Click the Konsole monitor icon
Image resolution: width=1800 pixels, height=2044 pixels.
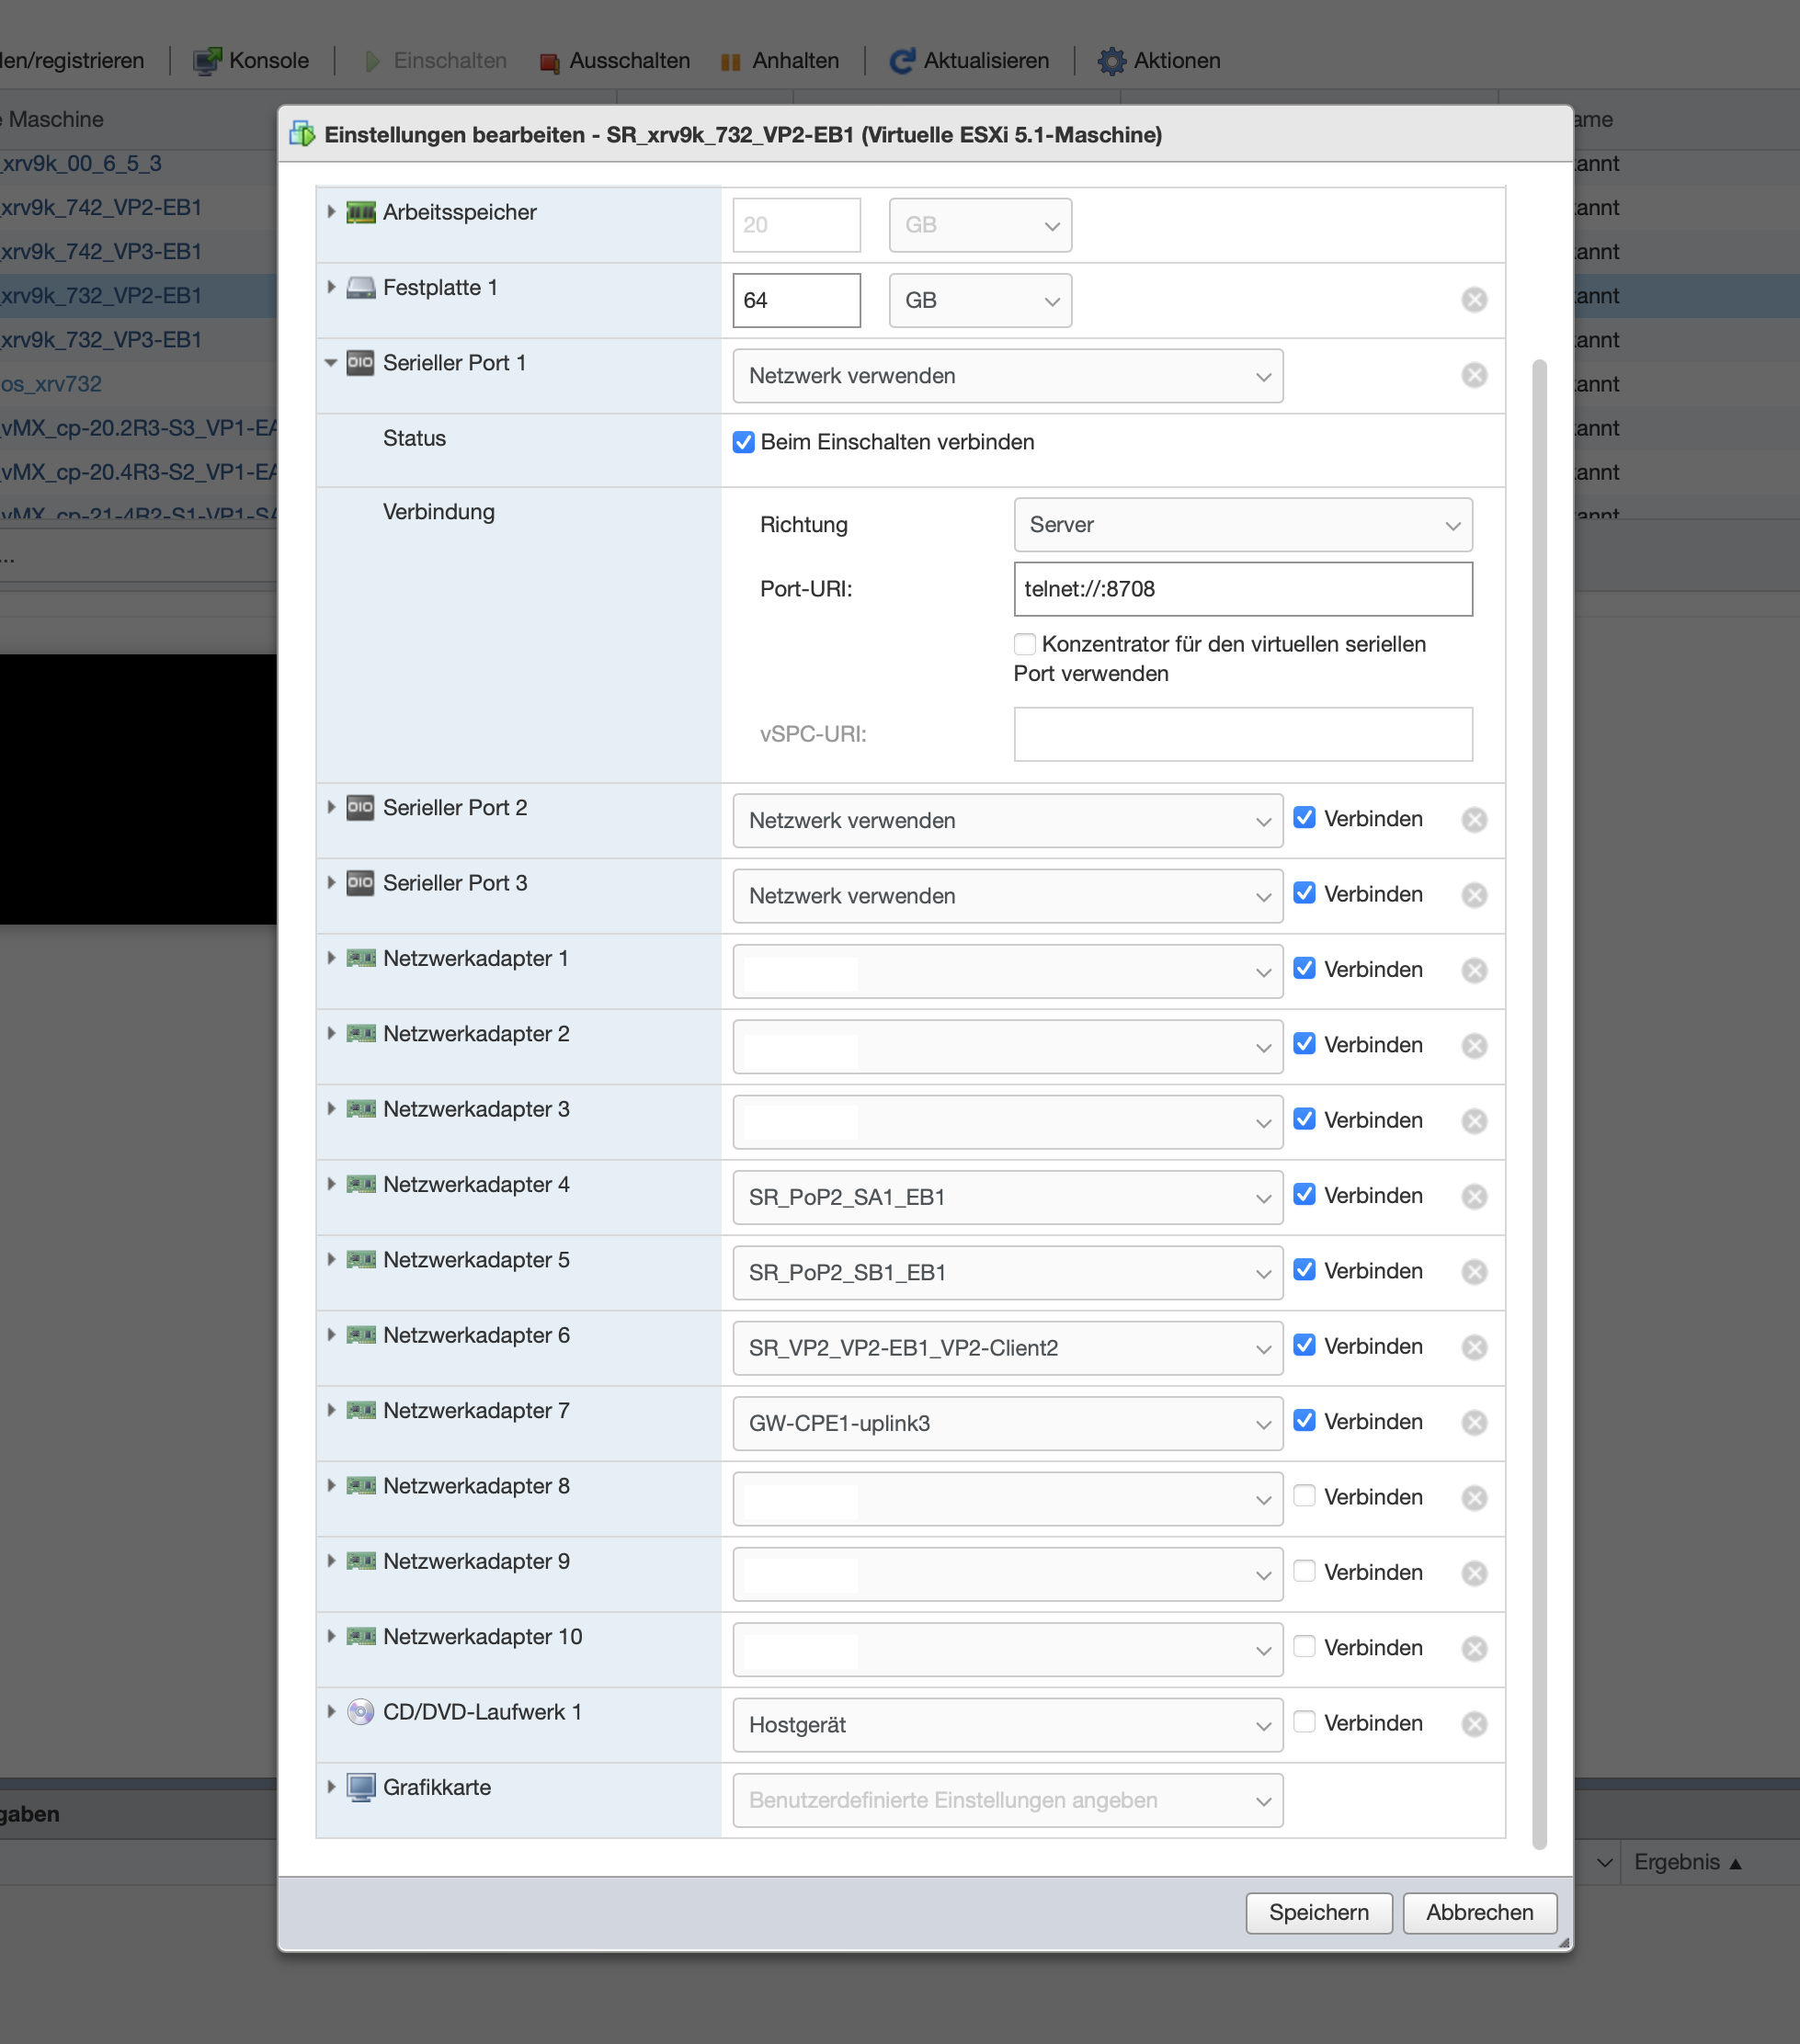(206, 61)
